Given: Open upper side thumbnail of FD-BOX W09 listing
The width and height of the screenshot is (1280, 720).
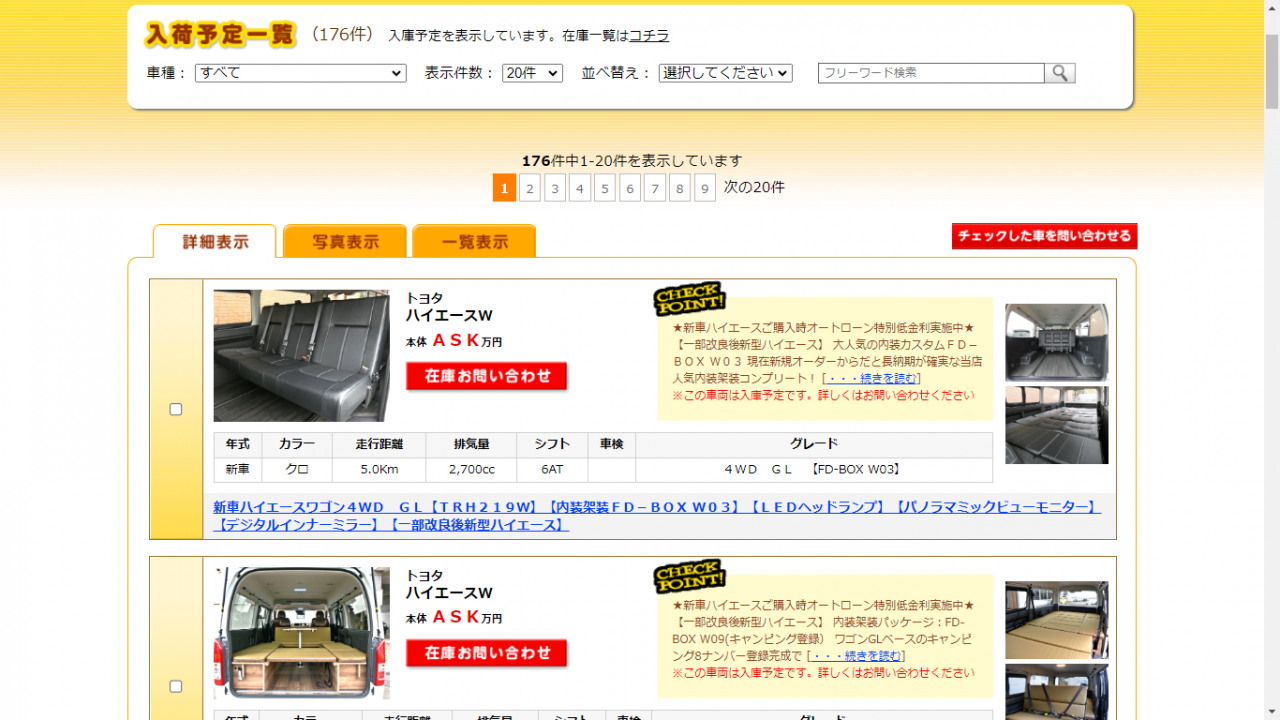Looking at the screenshot, I should click(1057, 620).
